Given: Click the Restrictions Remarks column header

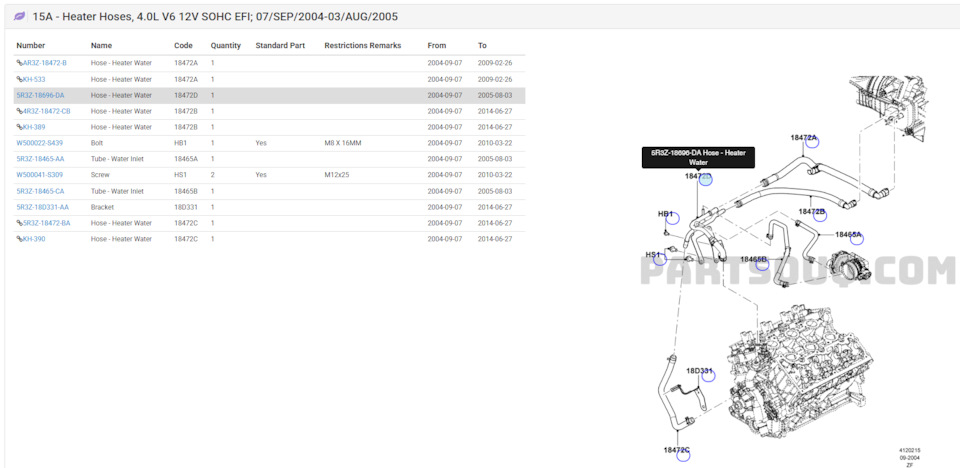Looking at the screenshot, I should [x=362, y=46].
